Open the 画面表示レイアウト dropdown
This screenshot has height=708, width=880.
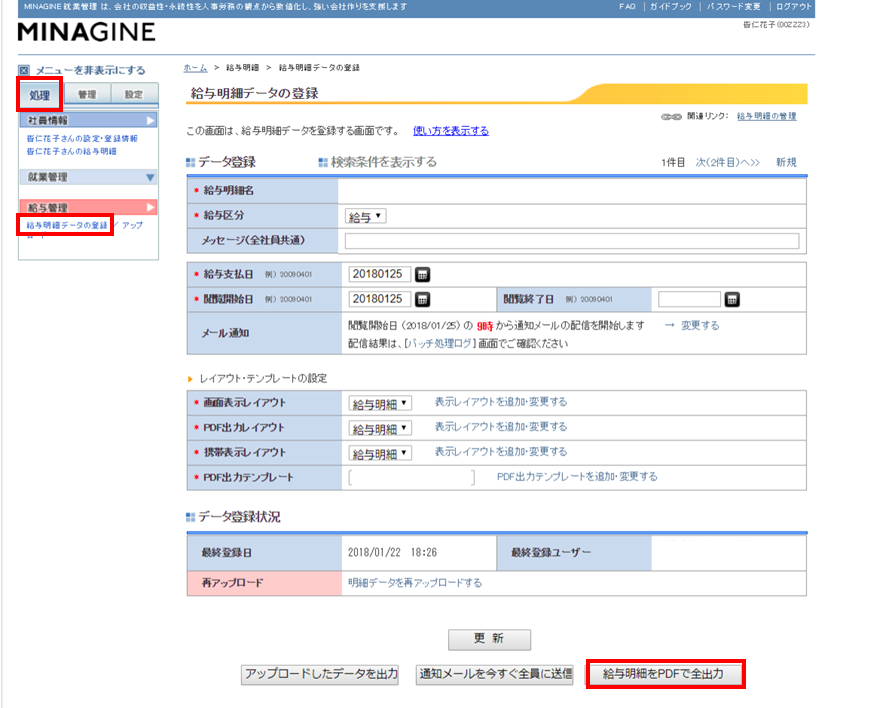[x=380, y=403]
